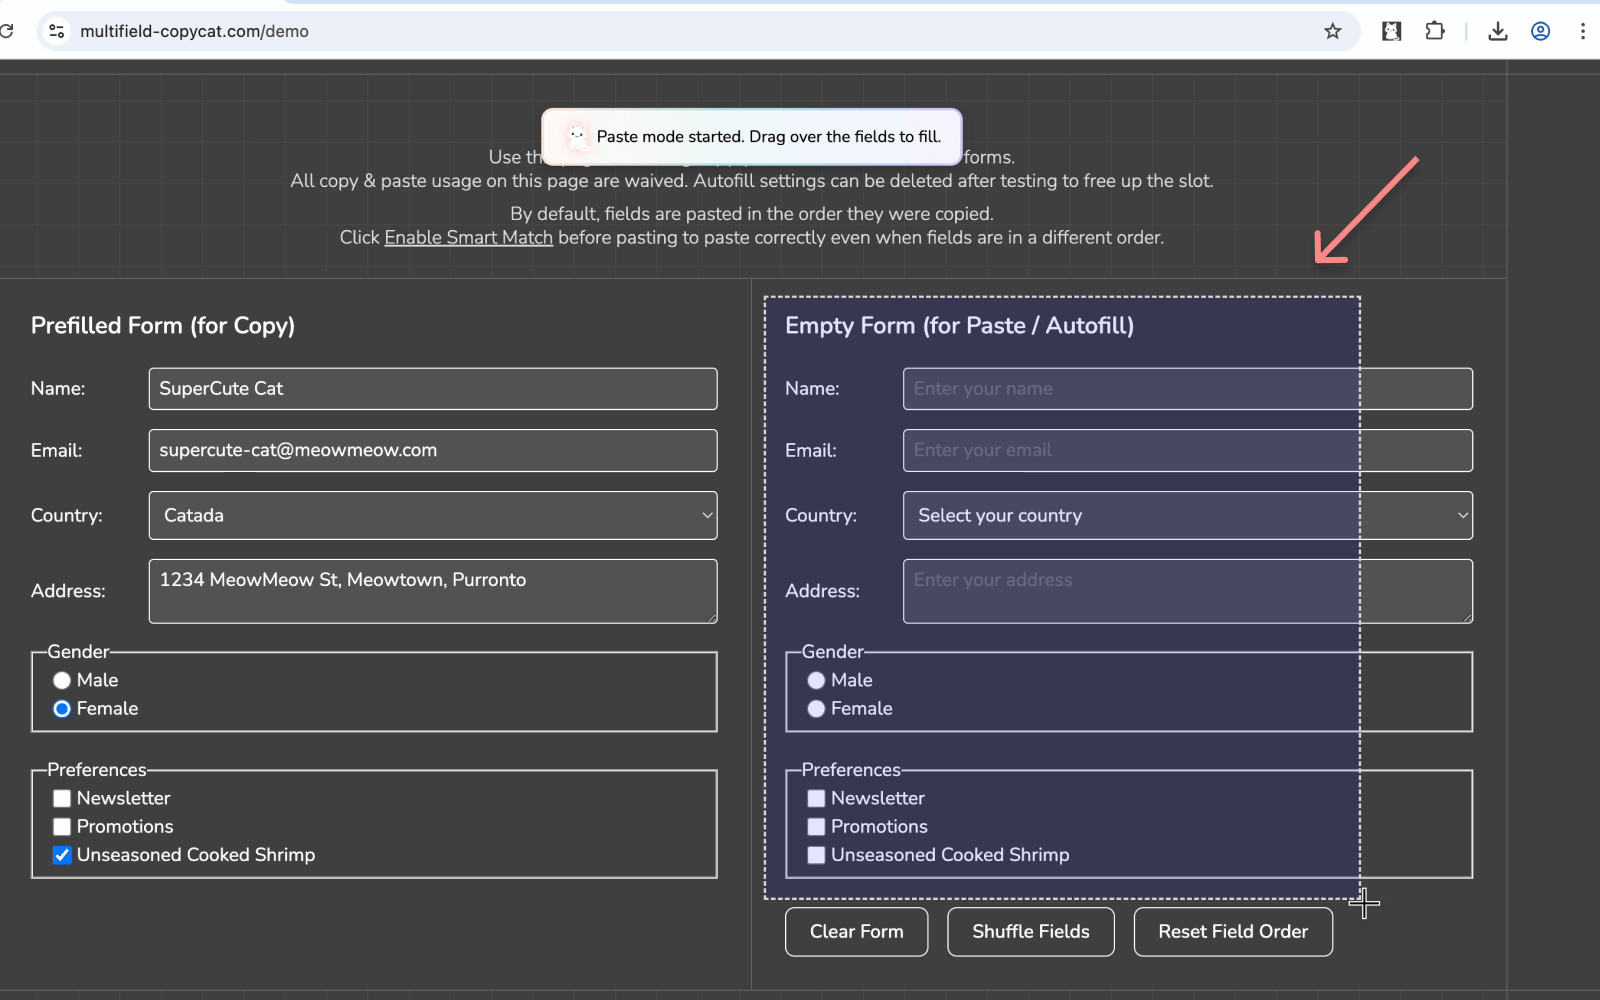
Task: Uncheck Unseasoned Cooked Shrimp in prefilled form
Action: pyautogui.click(x=62, y=855)
